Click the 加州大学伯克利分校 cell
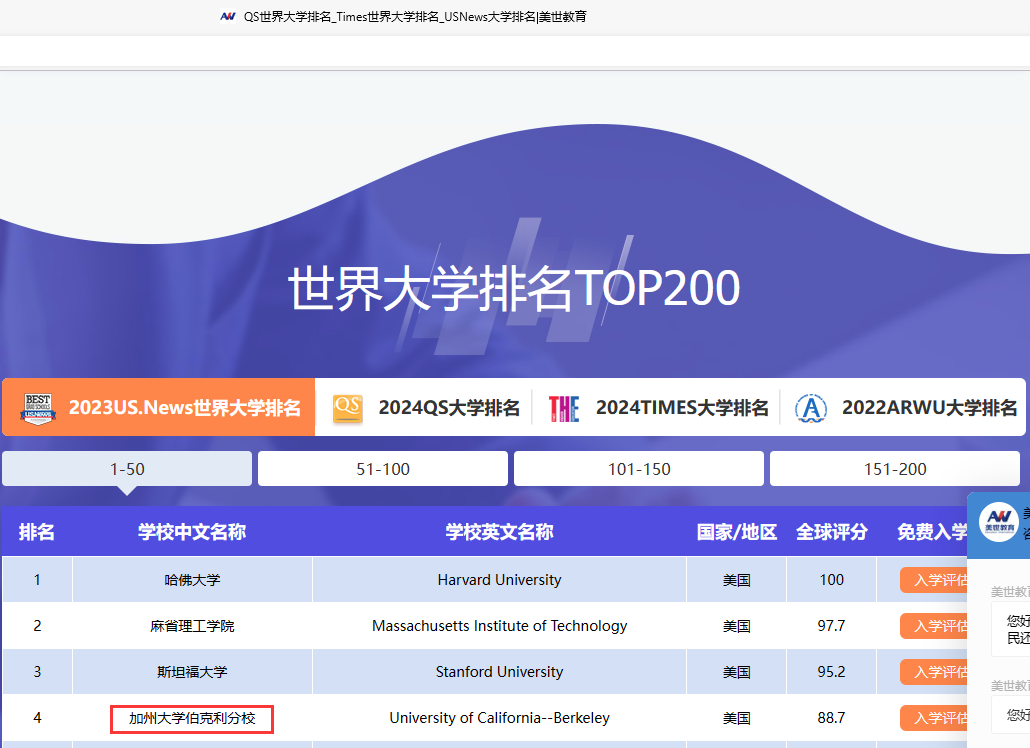 click(192, 718)
